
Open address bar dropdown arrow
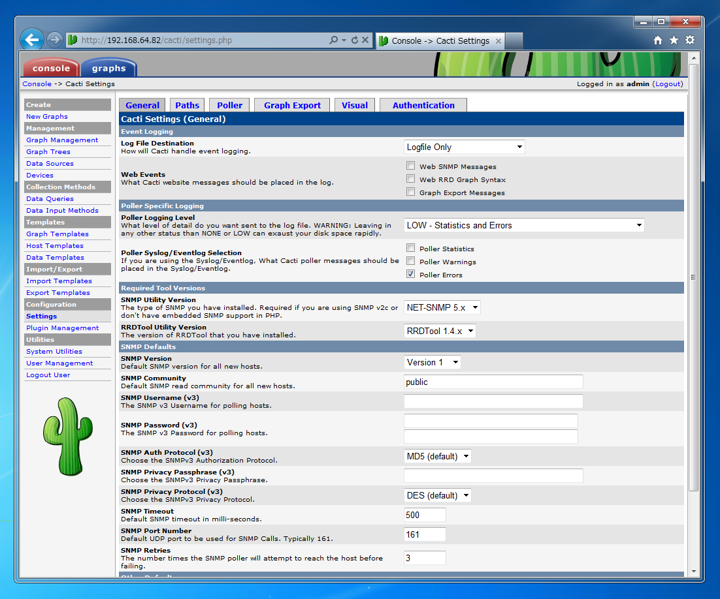(x=344, y=40)
